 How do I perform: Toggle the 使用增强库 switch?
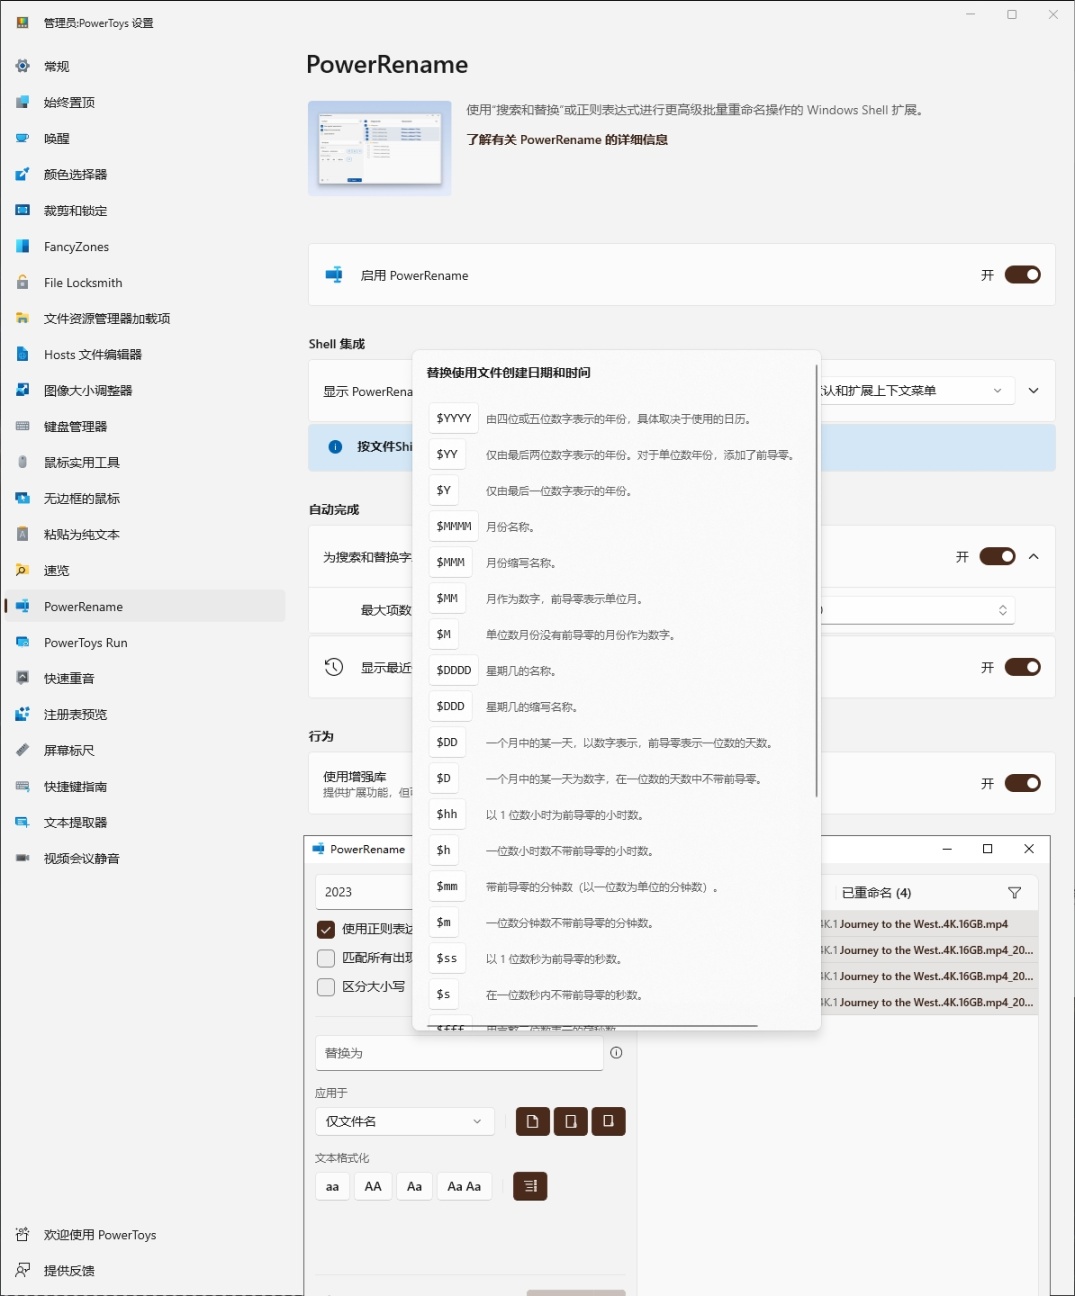tap(1022, 783)
